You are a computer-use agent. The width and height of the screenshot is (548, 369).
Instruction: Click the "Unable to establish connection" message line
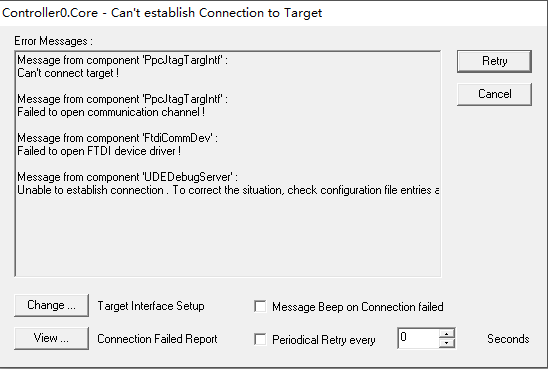(228, 190)
